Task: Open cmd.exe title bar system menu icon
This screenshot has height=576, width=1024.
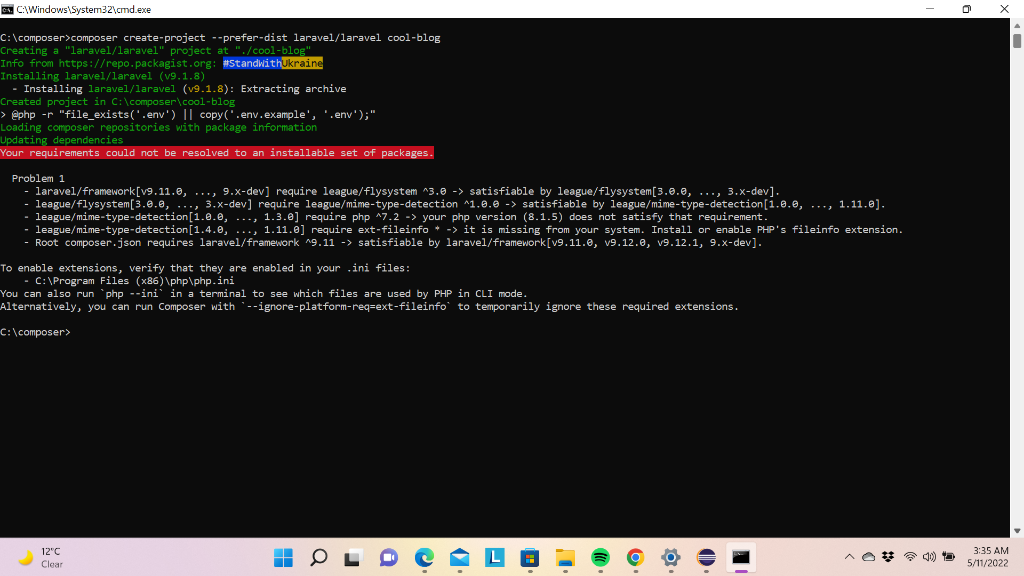Action: pyautogui.click(x=7, y=9)
